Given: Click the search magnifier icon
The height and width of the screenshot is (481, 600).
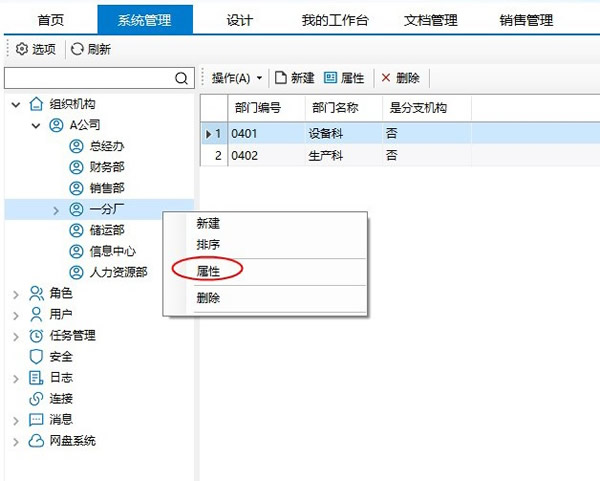Looking at the screenshot, I should tap(182, 78).
